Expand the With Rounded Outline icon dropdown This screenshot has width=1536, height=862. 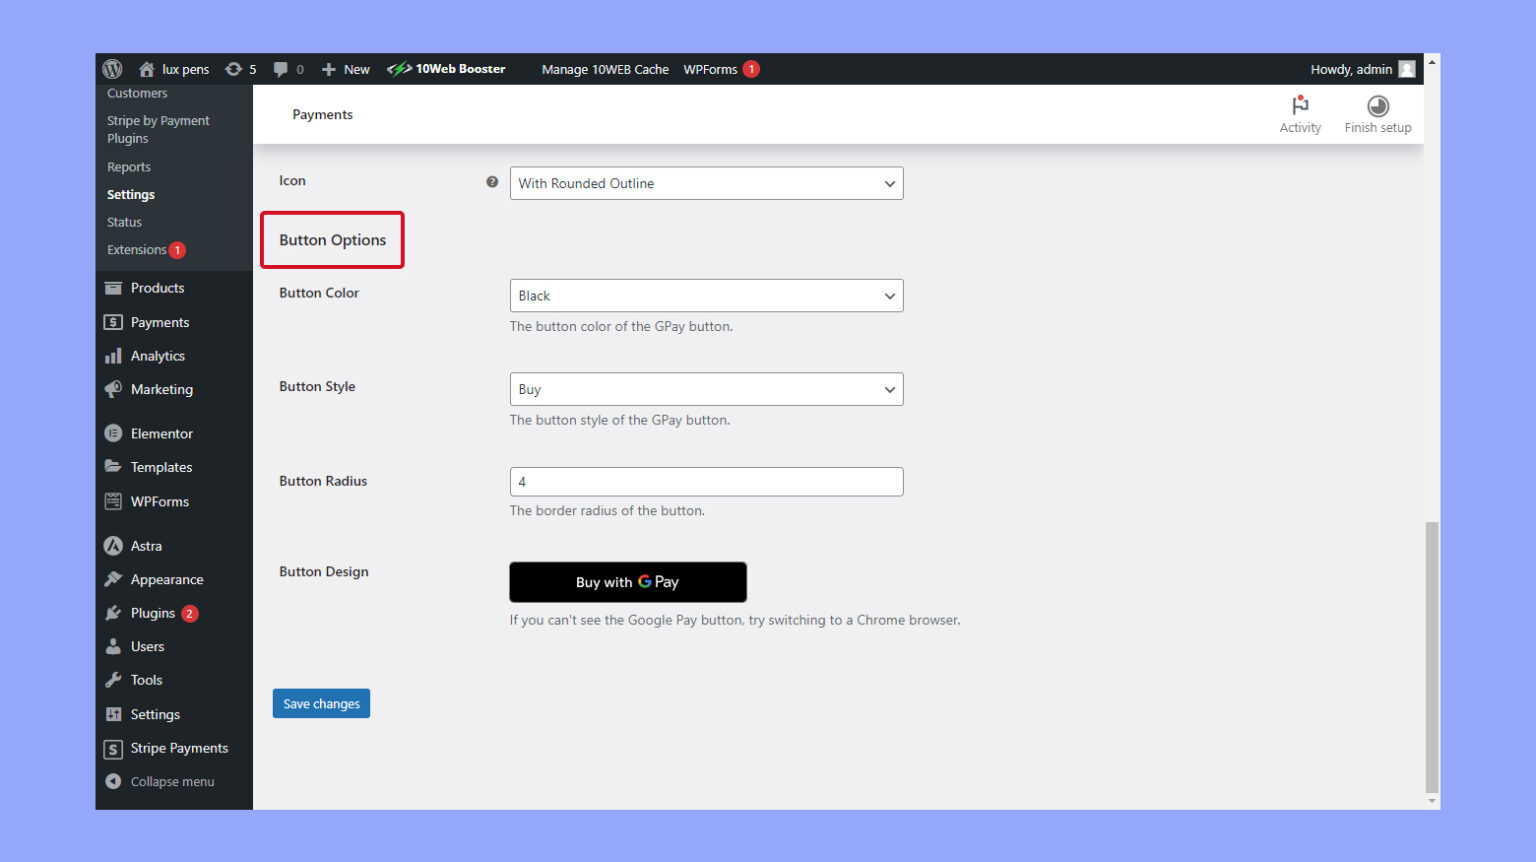point(706,183)
